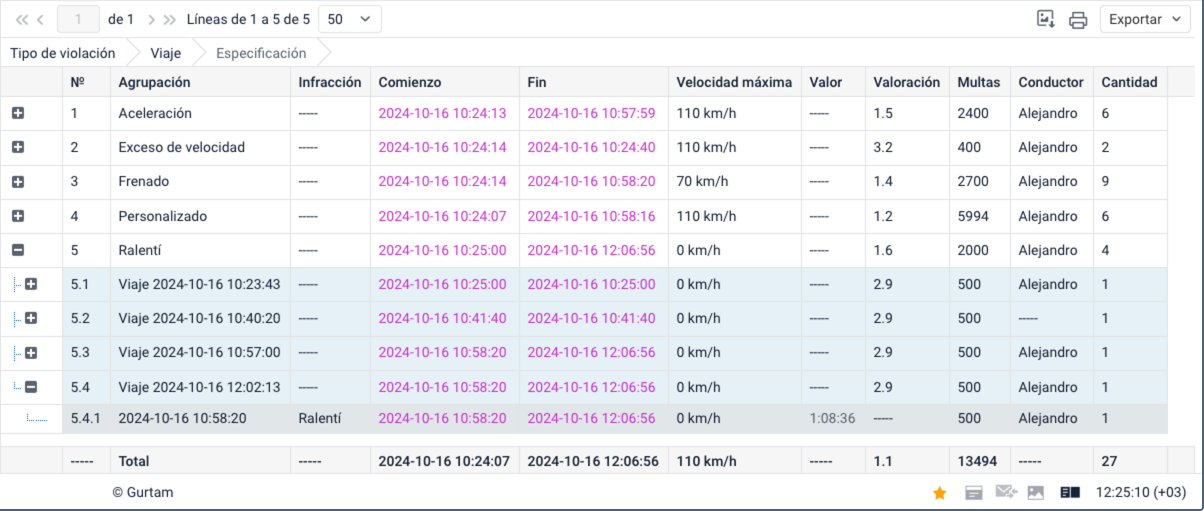Viewport: 1204px width, 511px height.
Task: Click the orange star icon in footer
Action: pos(939,492)
